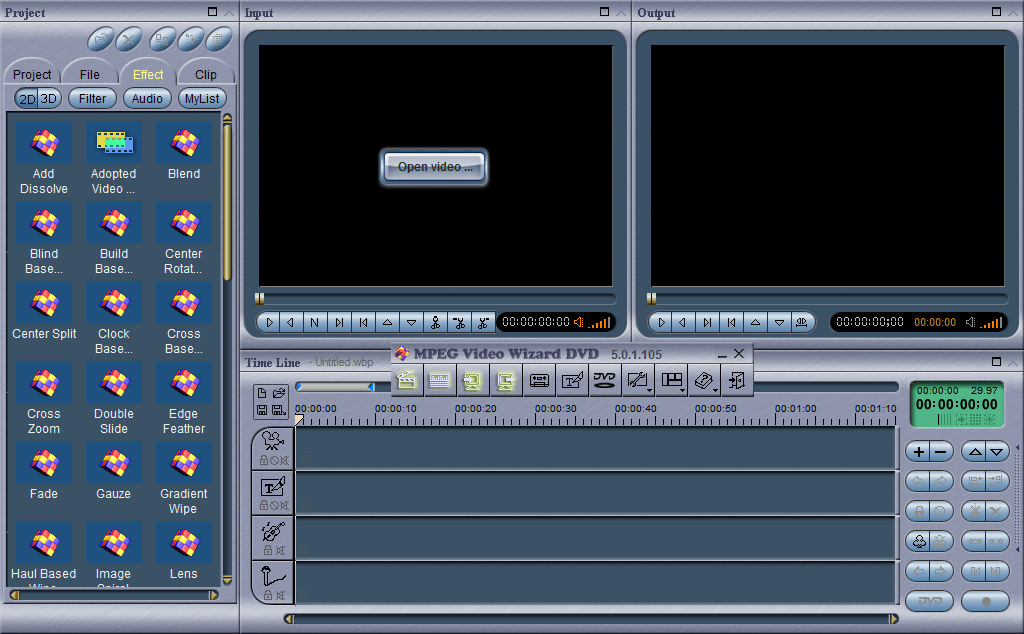Click the Input preview seek slider handle

point(260,298)
